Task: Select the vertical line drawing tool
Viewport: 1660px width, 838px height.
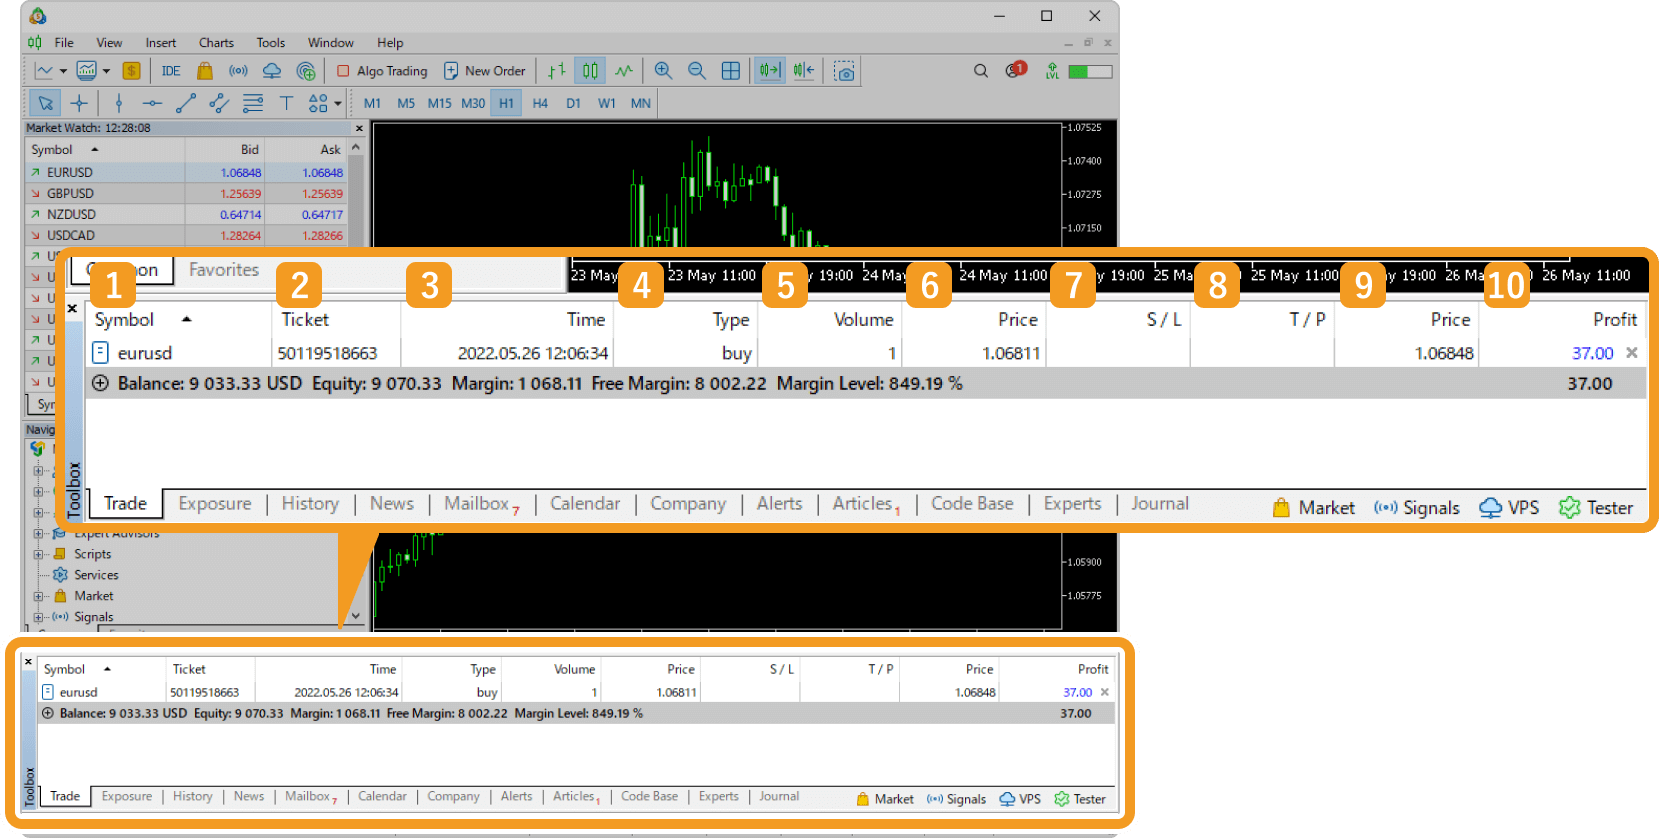Action: 118,103
